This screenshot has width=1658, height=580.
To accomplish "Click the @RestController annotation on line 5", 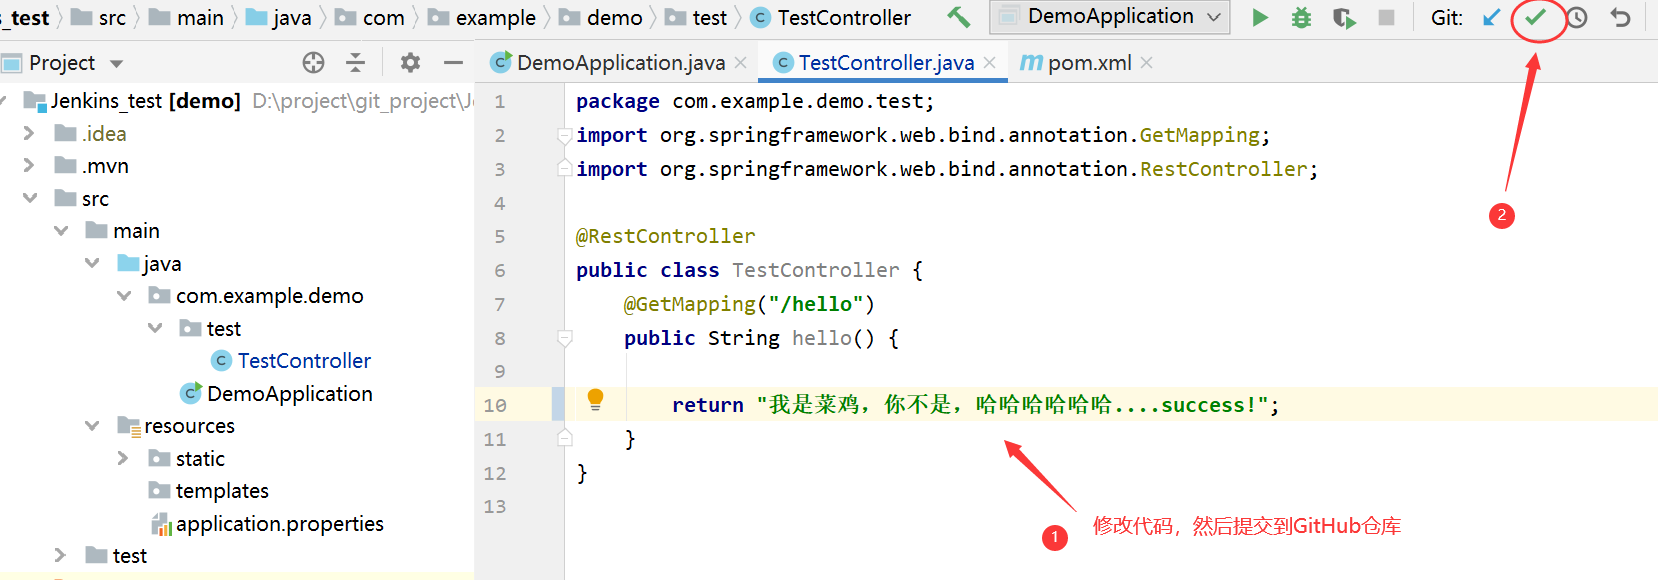I will coord(665,236).
